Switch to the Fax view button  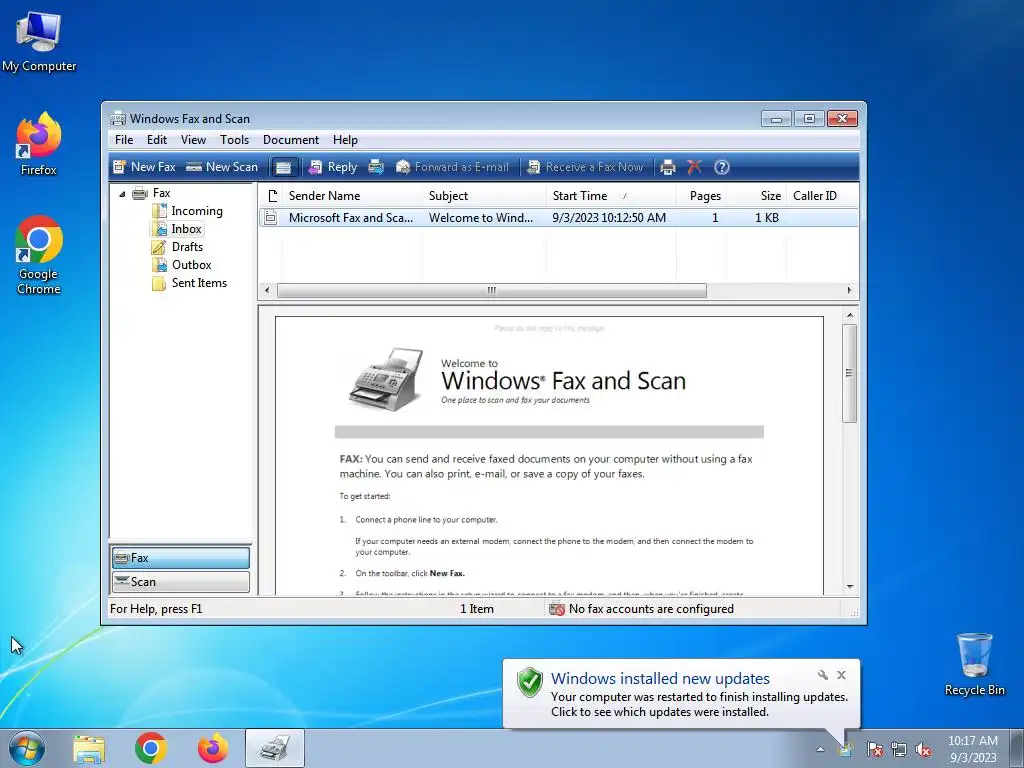pos(181,558)
